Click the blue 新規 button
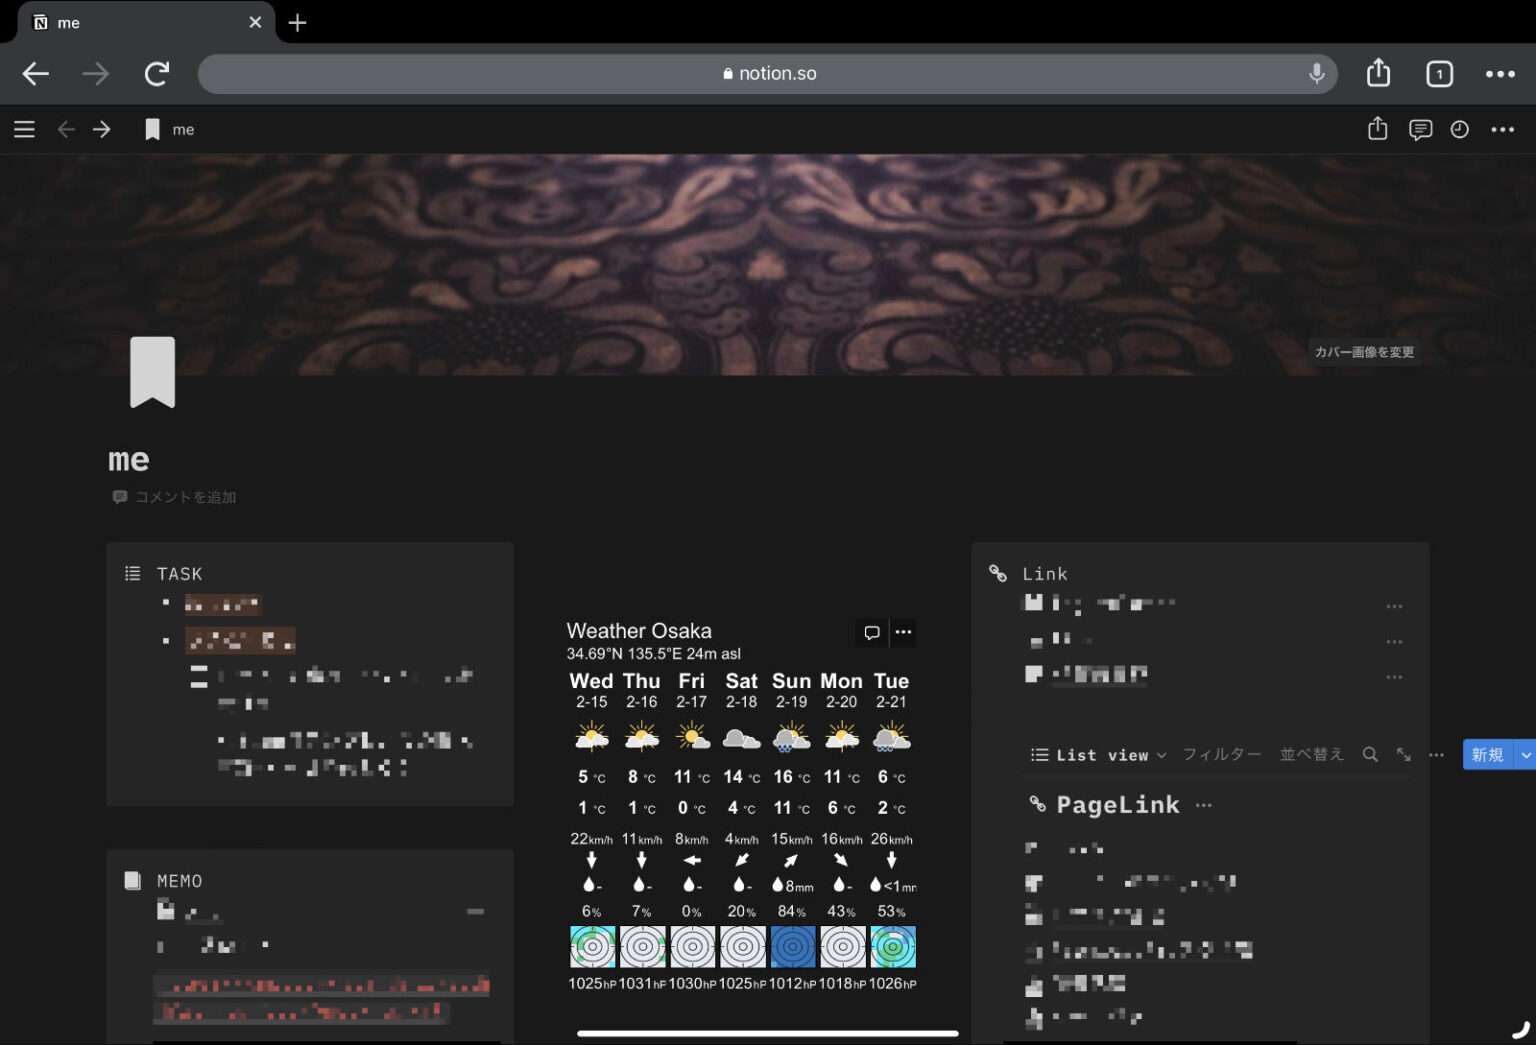 click(1487, 755)
